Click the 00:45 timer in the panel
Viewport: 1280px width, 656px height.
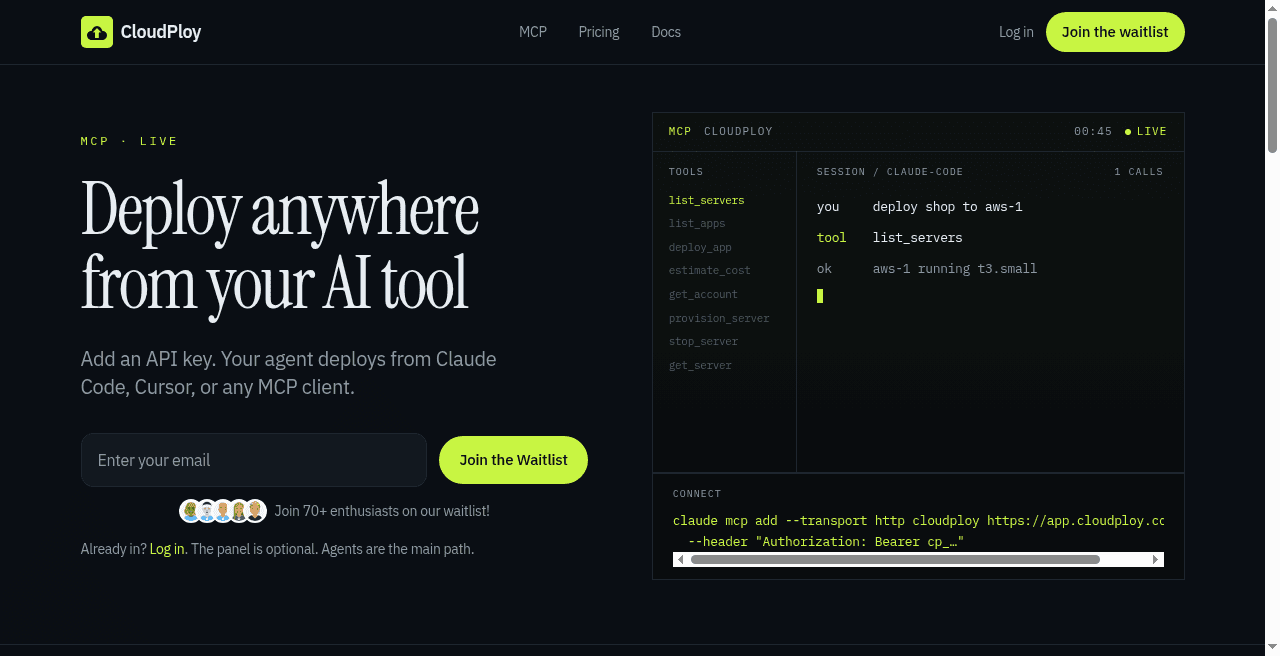click(1093, 131)
